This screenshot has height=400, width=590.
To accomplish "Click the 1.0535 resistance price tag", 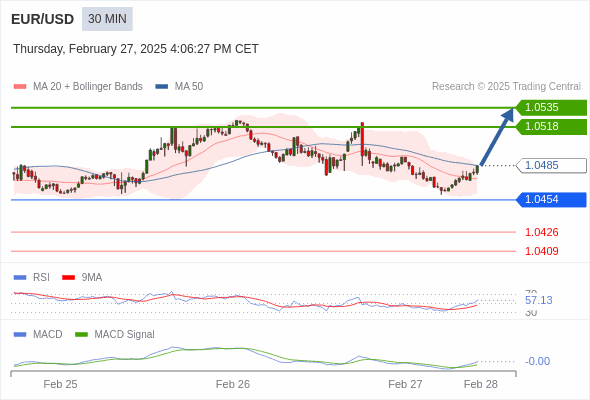I will pos(551,108).
